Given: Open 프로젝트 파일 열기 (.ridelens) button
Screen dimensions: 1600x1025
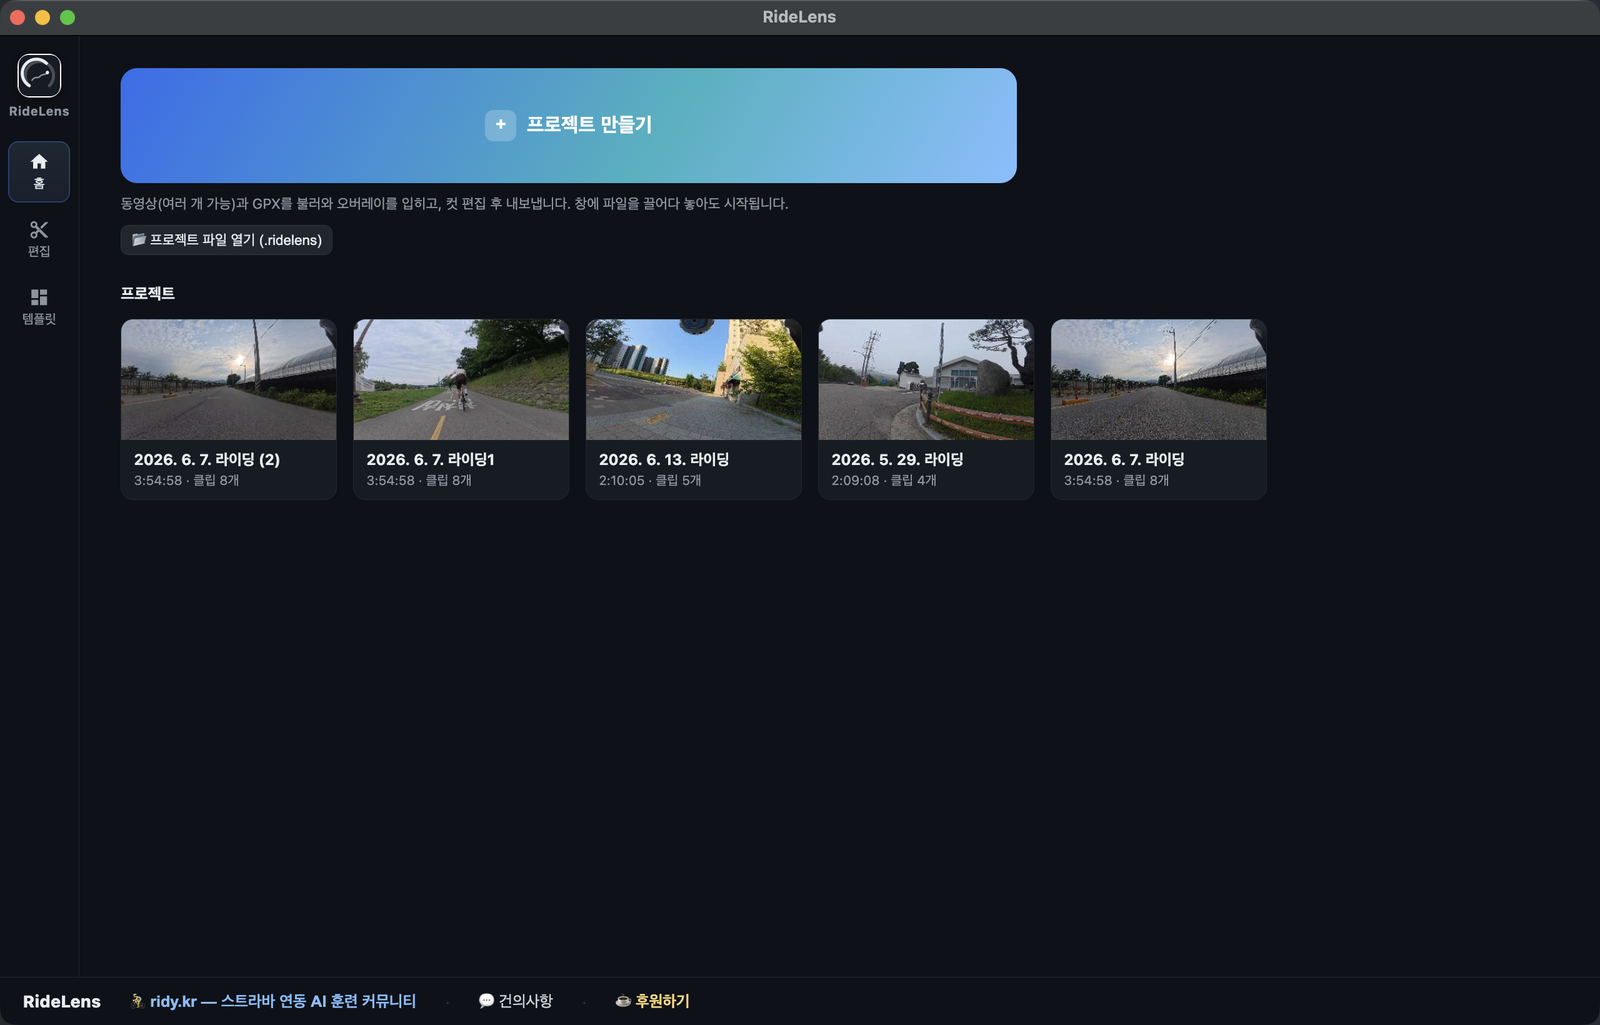Looking at the screenshot, I should [226, 240].
